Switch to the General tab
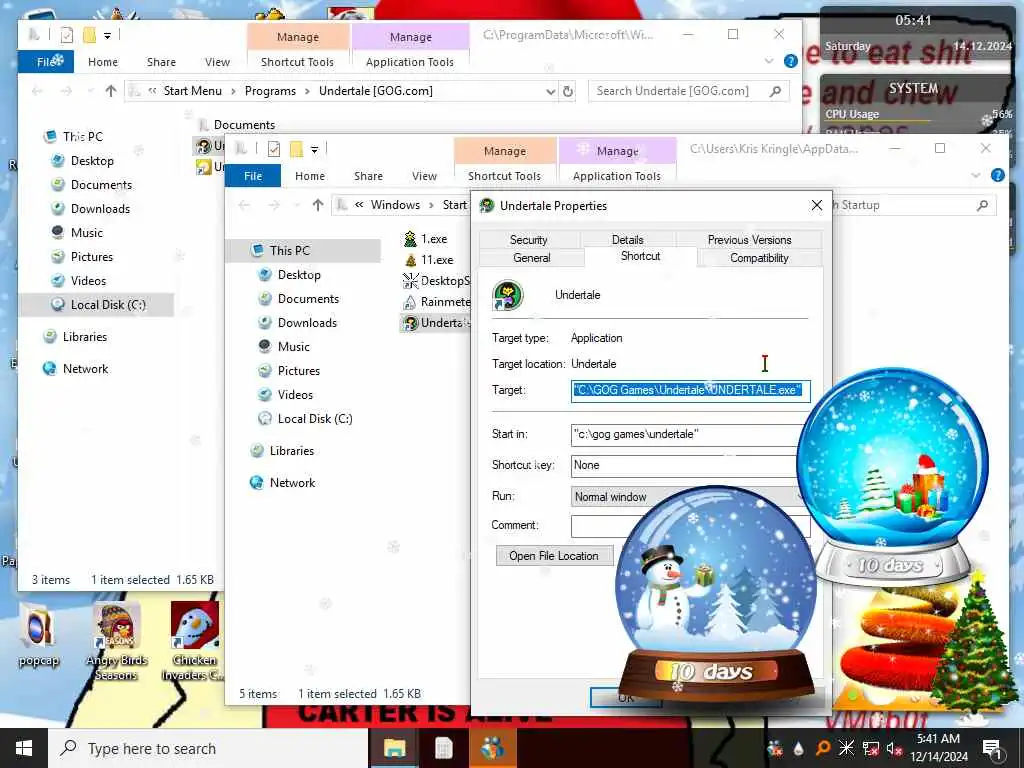The width and height of the screenshot is (1024, 768). (532, 258)
